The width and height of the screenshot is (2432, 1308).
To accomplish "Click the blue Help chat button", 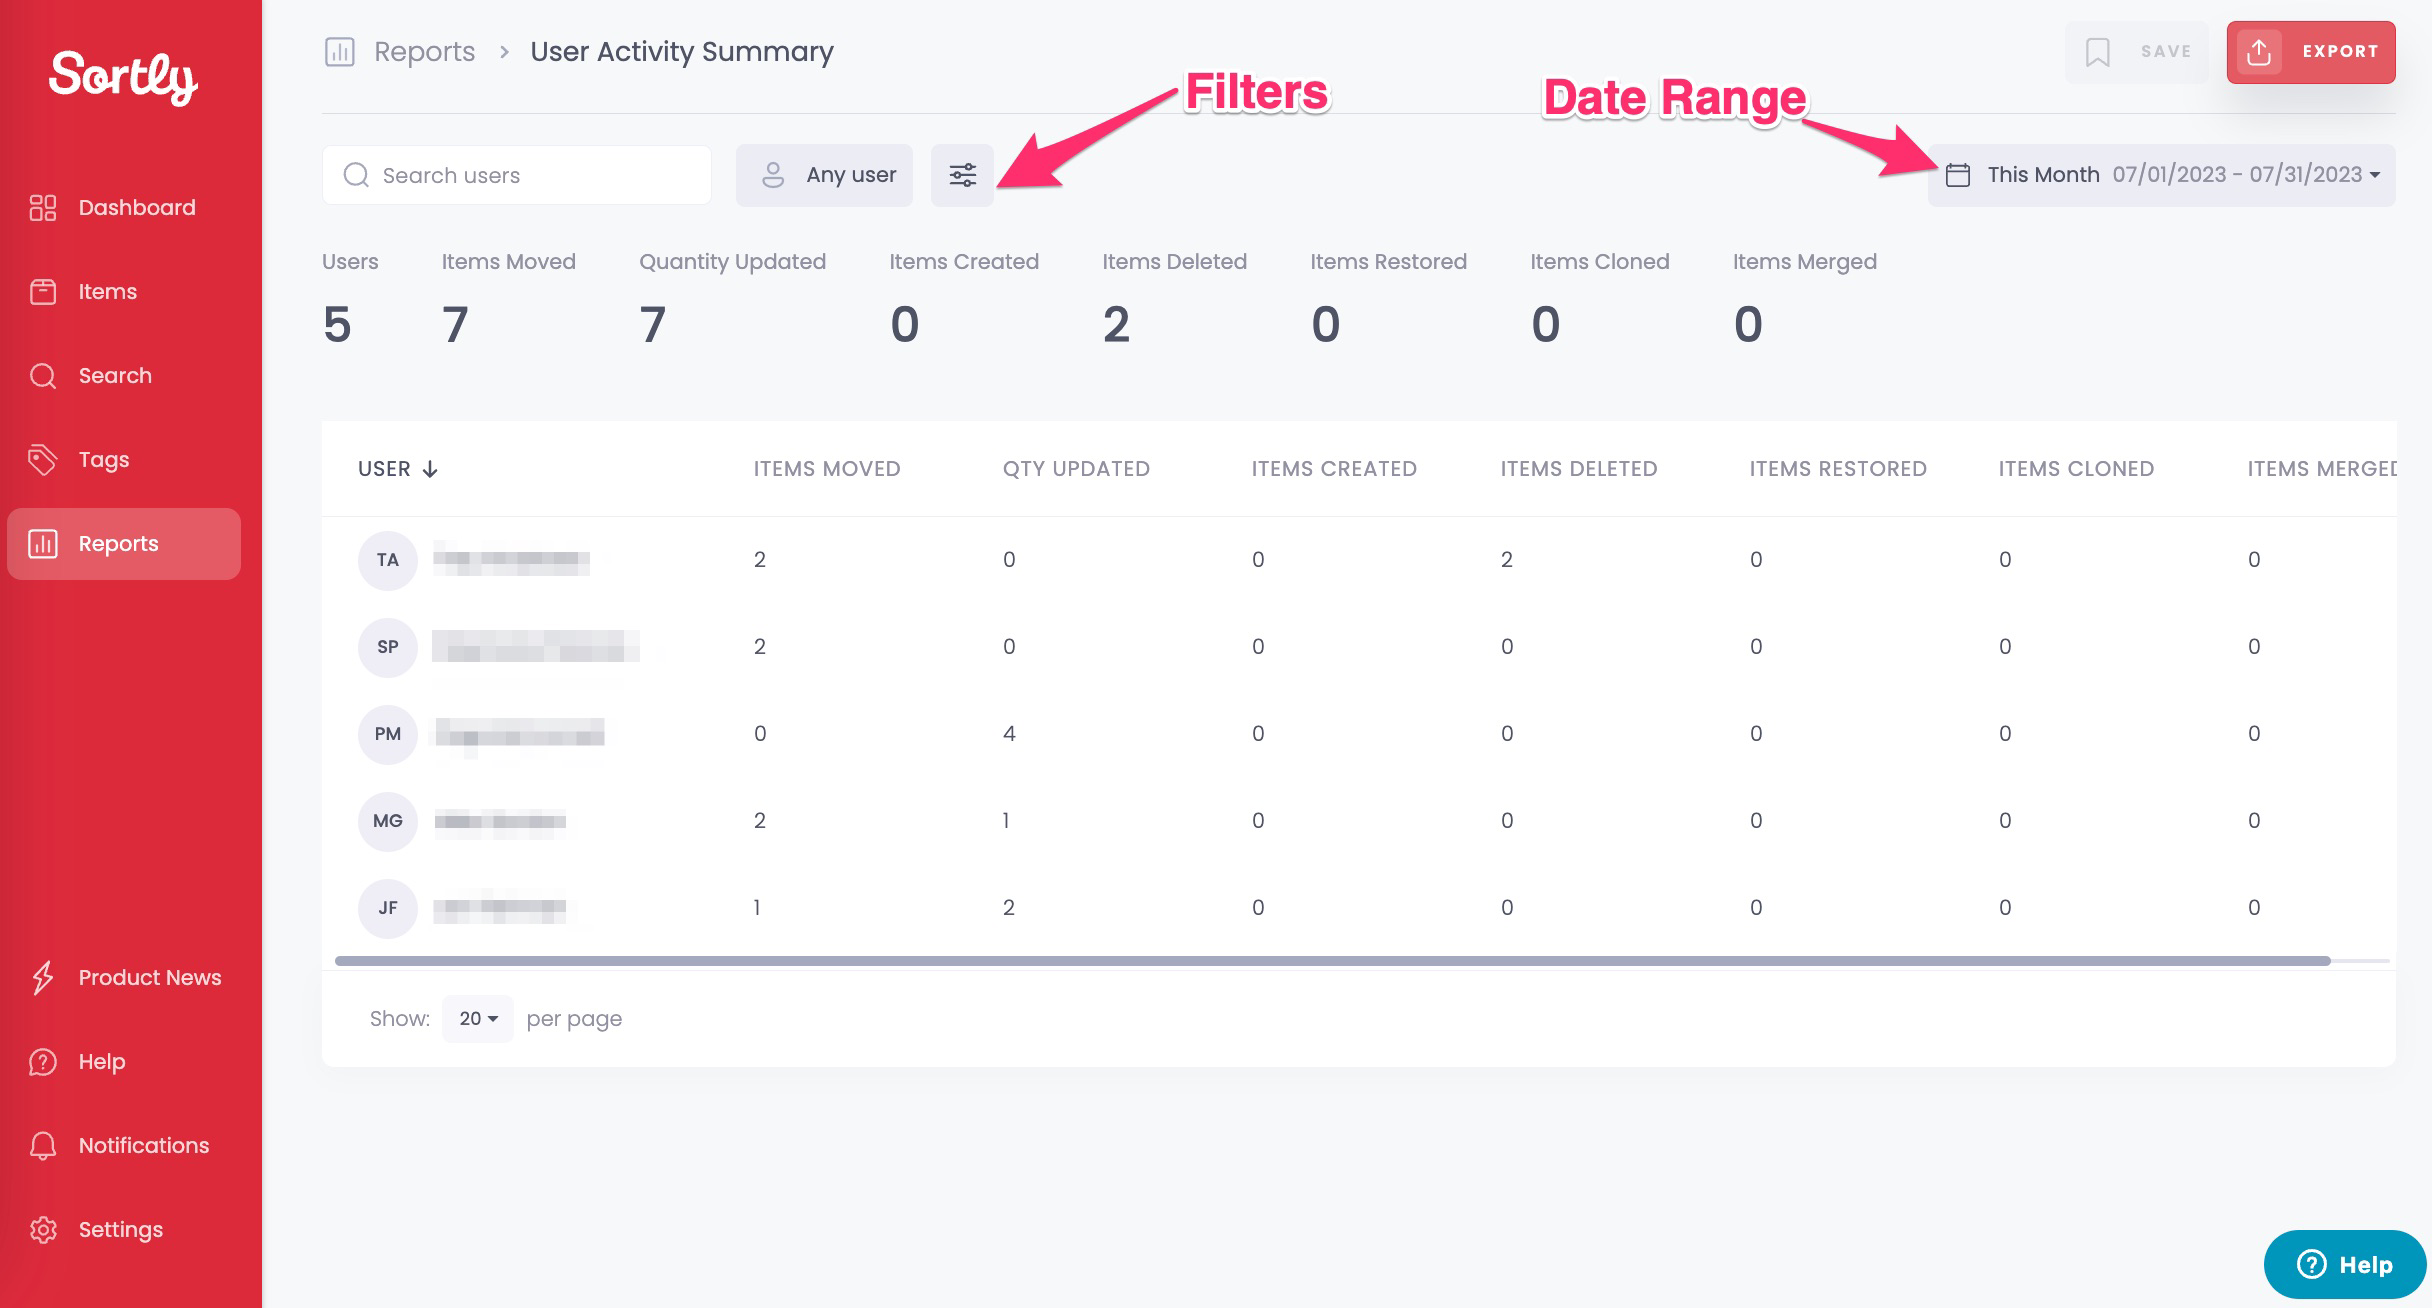I will click(x=2344, y=1264).
